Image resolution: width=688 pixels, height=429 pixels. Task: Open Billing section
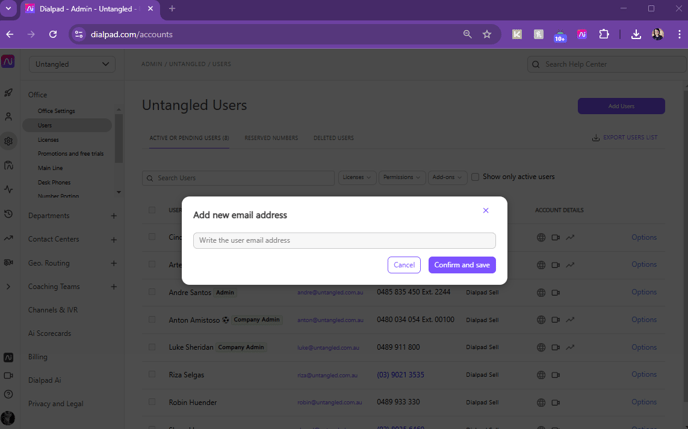click(38, 357)
